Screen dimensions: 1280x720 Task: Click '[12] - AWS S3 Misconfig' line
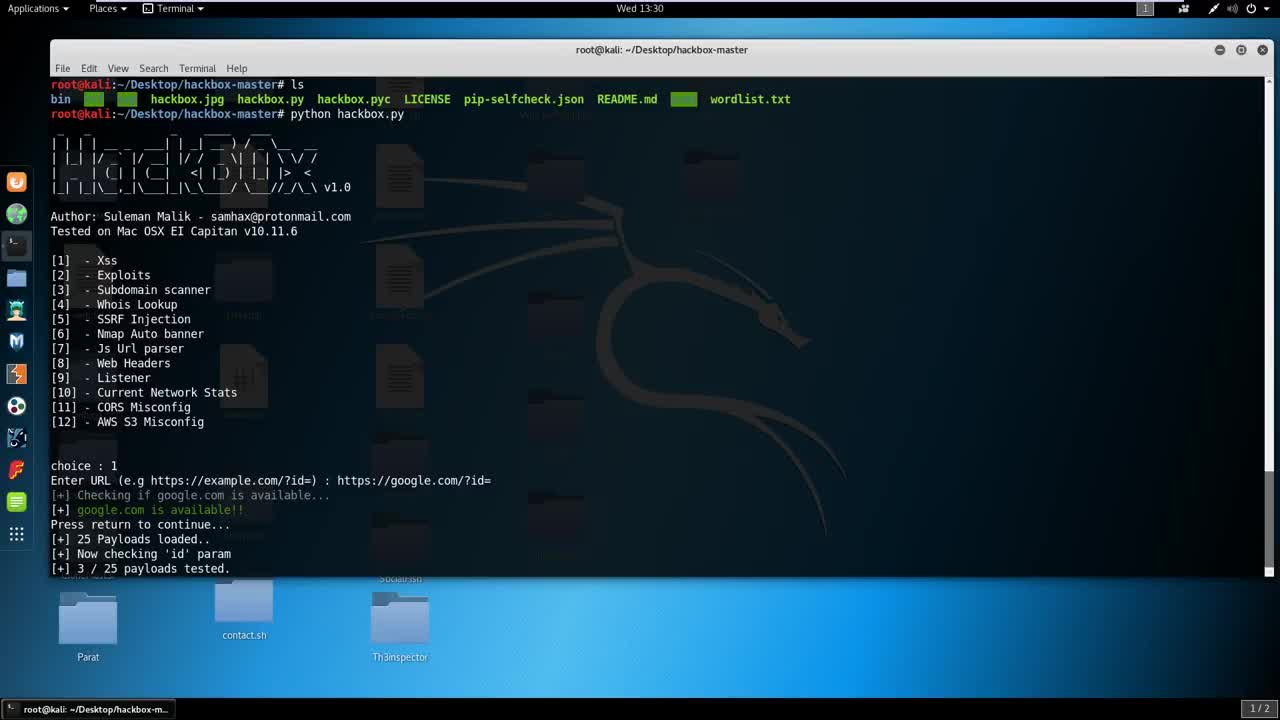(x=127, y=422)
